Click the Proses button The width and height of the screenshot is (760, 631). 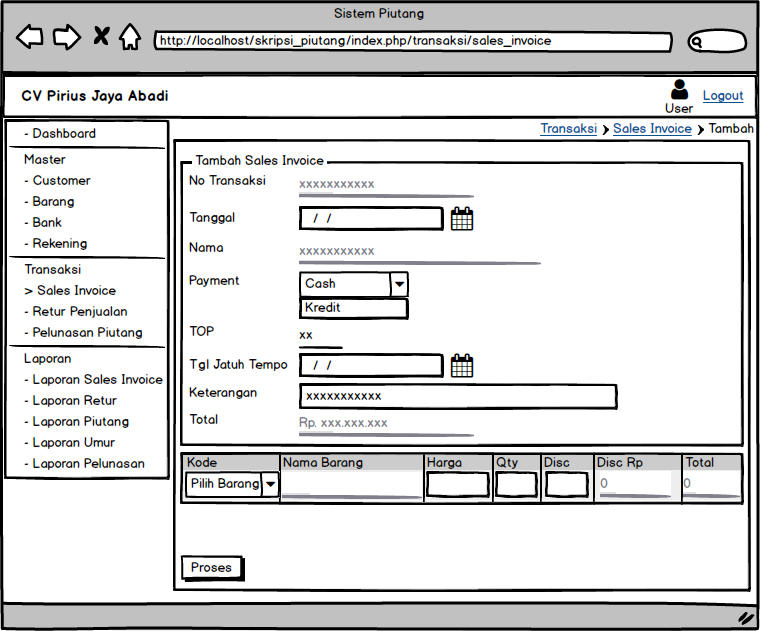point(212,568)
